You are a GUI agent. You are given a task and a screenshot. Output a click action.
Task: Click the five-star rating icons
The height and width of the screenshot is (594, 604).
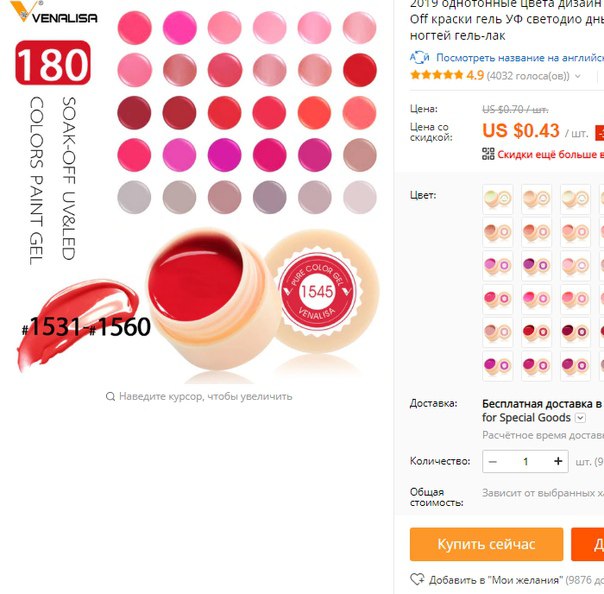tap(437, 75)
